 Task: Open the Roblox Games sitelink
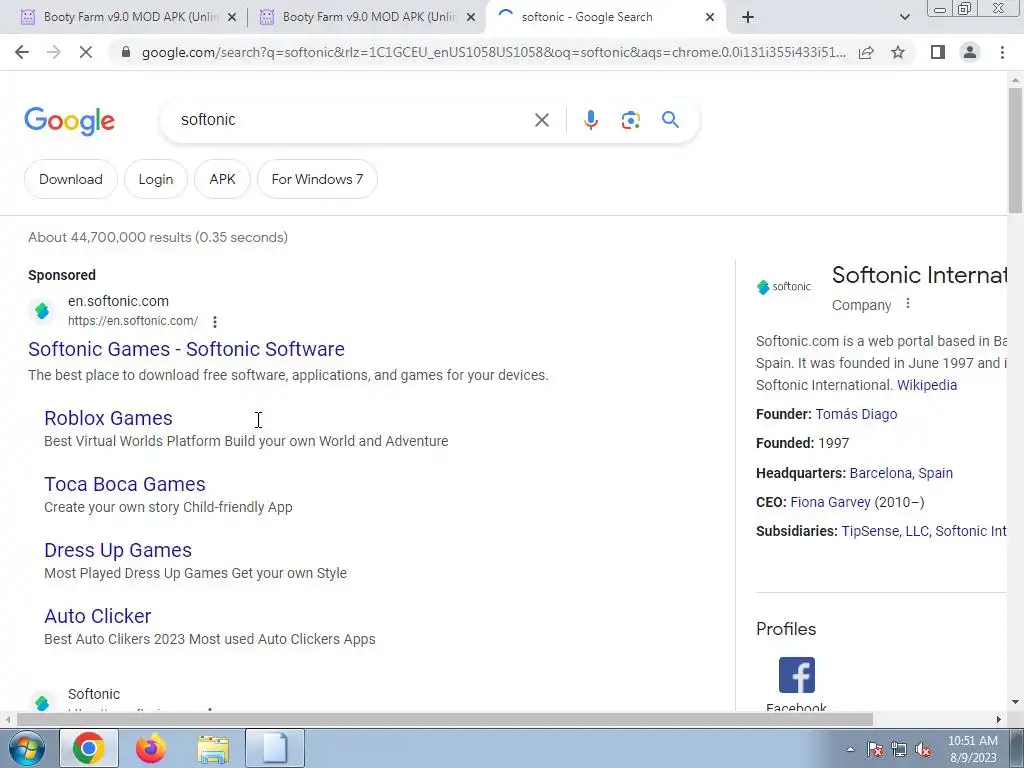tap(108, 418)
